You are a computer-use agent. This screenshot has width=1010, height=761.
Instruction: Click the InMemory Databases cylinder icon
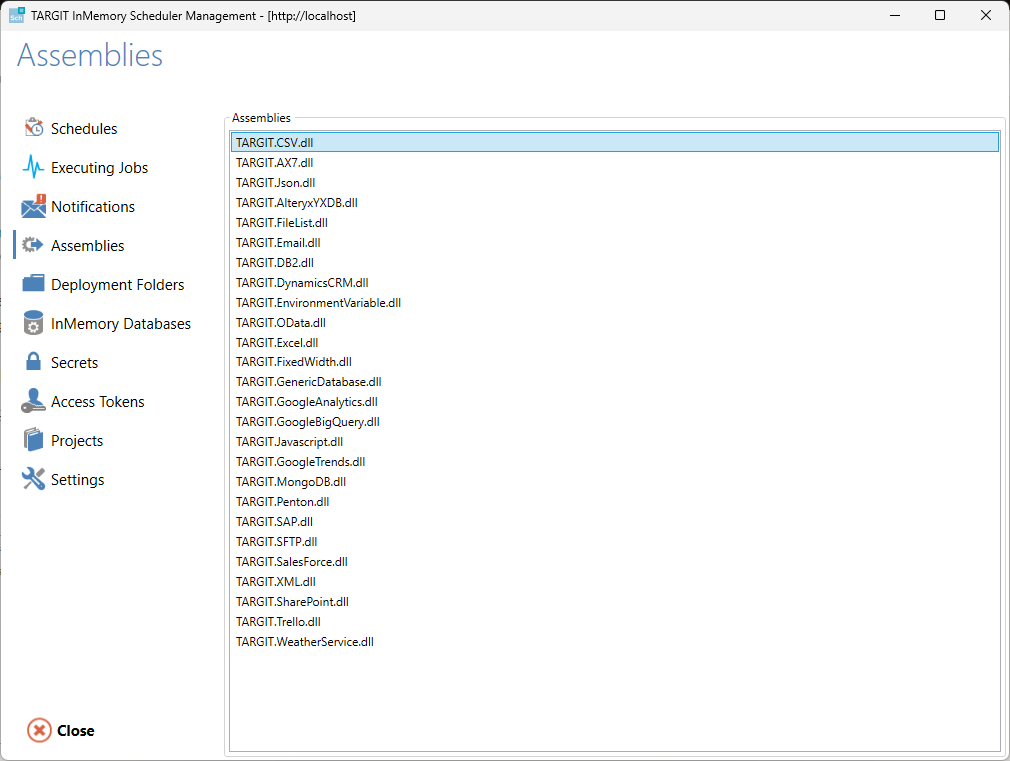(33, 323)
